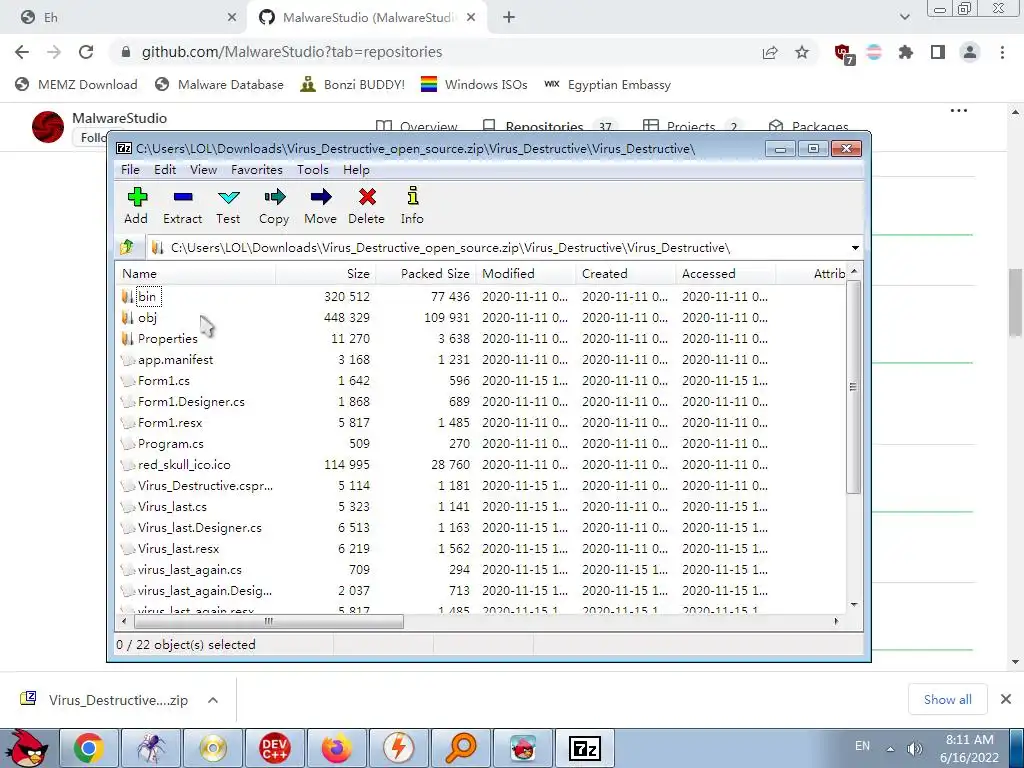Sort by Modified column header
Screen dimensions: 1024x768
coord(526,274)
